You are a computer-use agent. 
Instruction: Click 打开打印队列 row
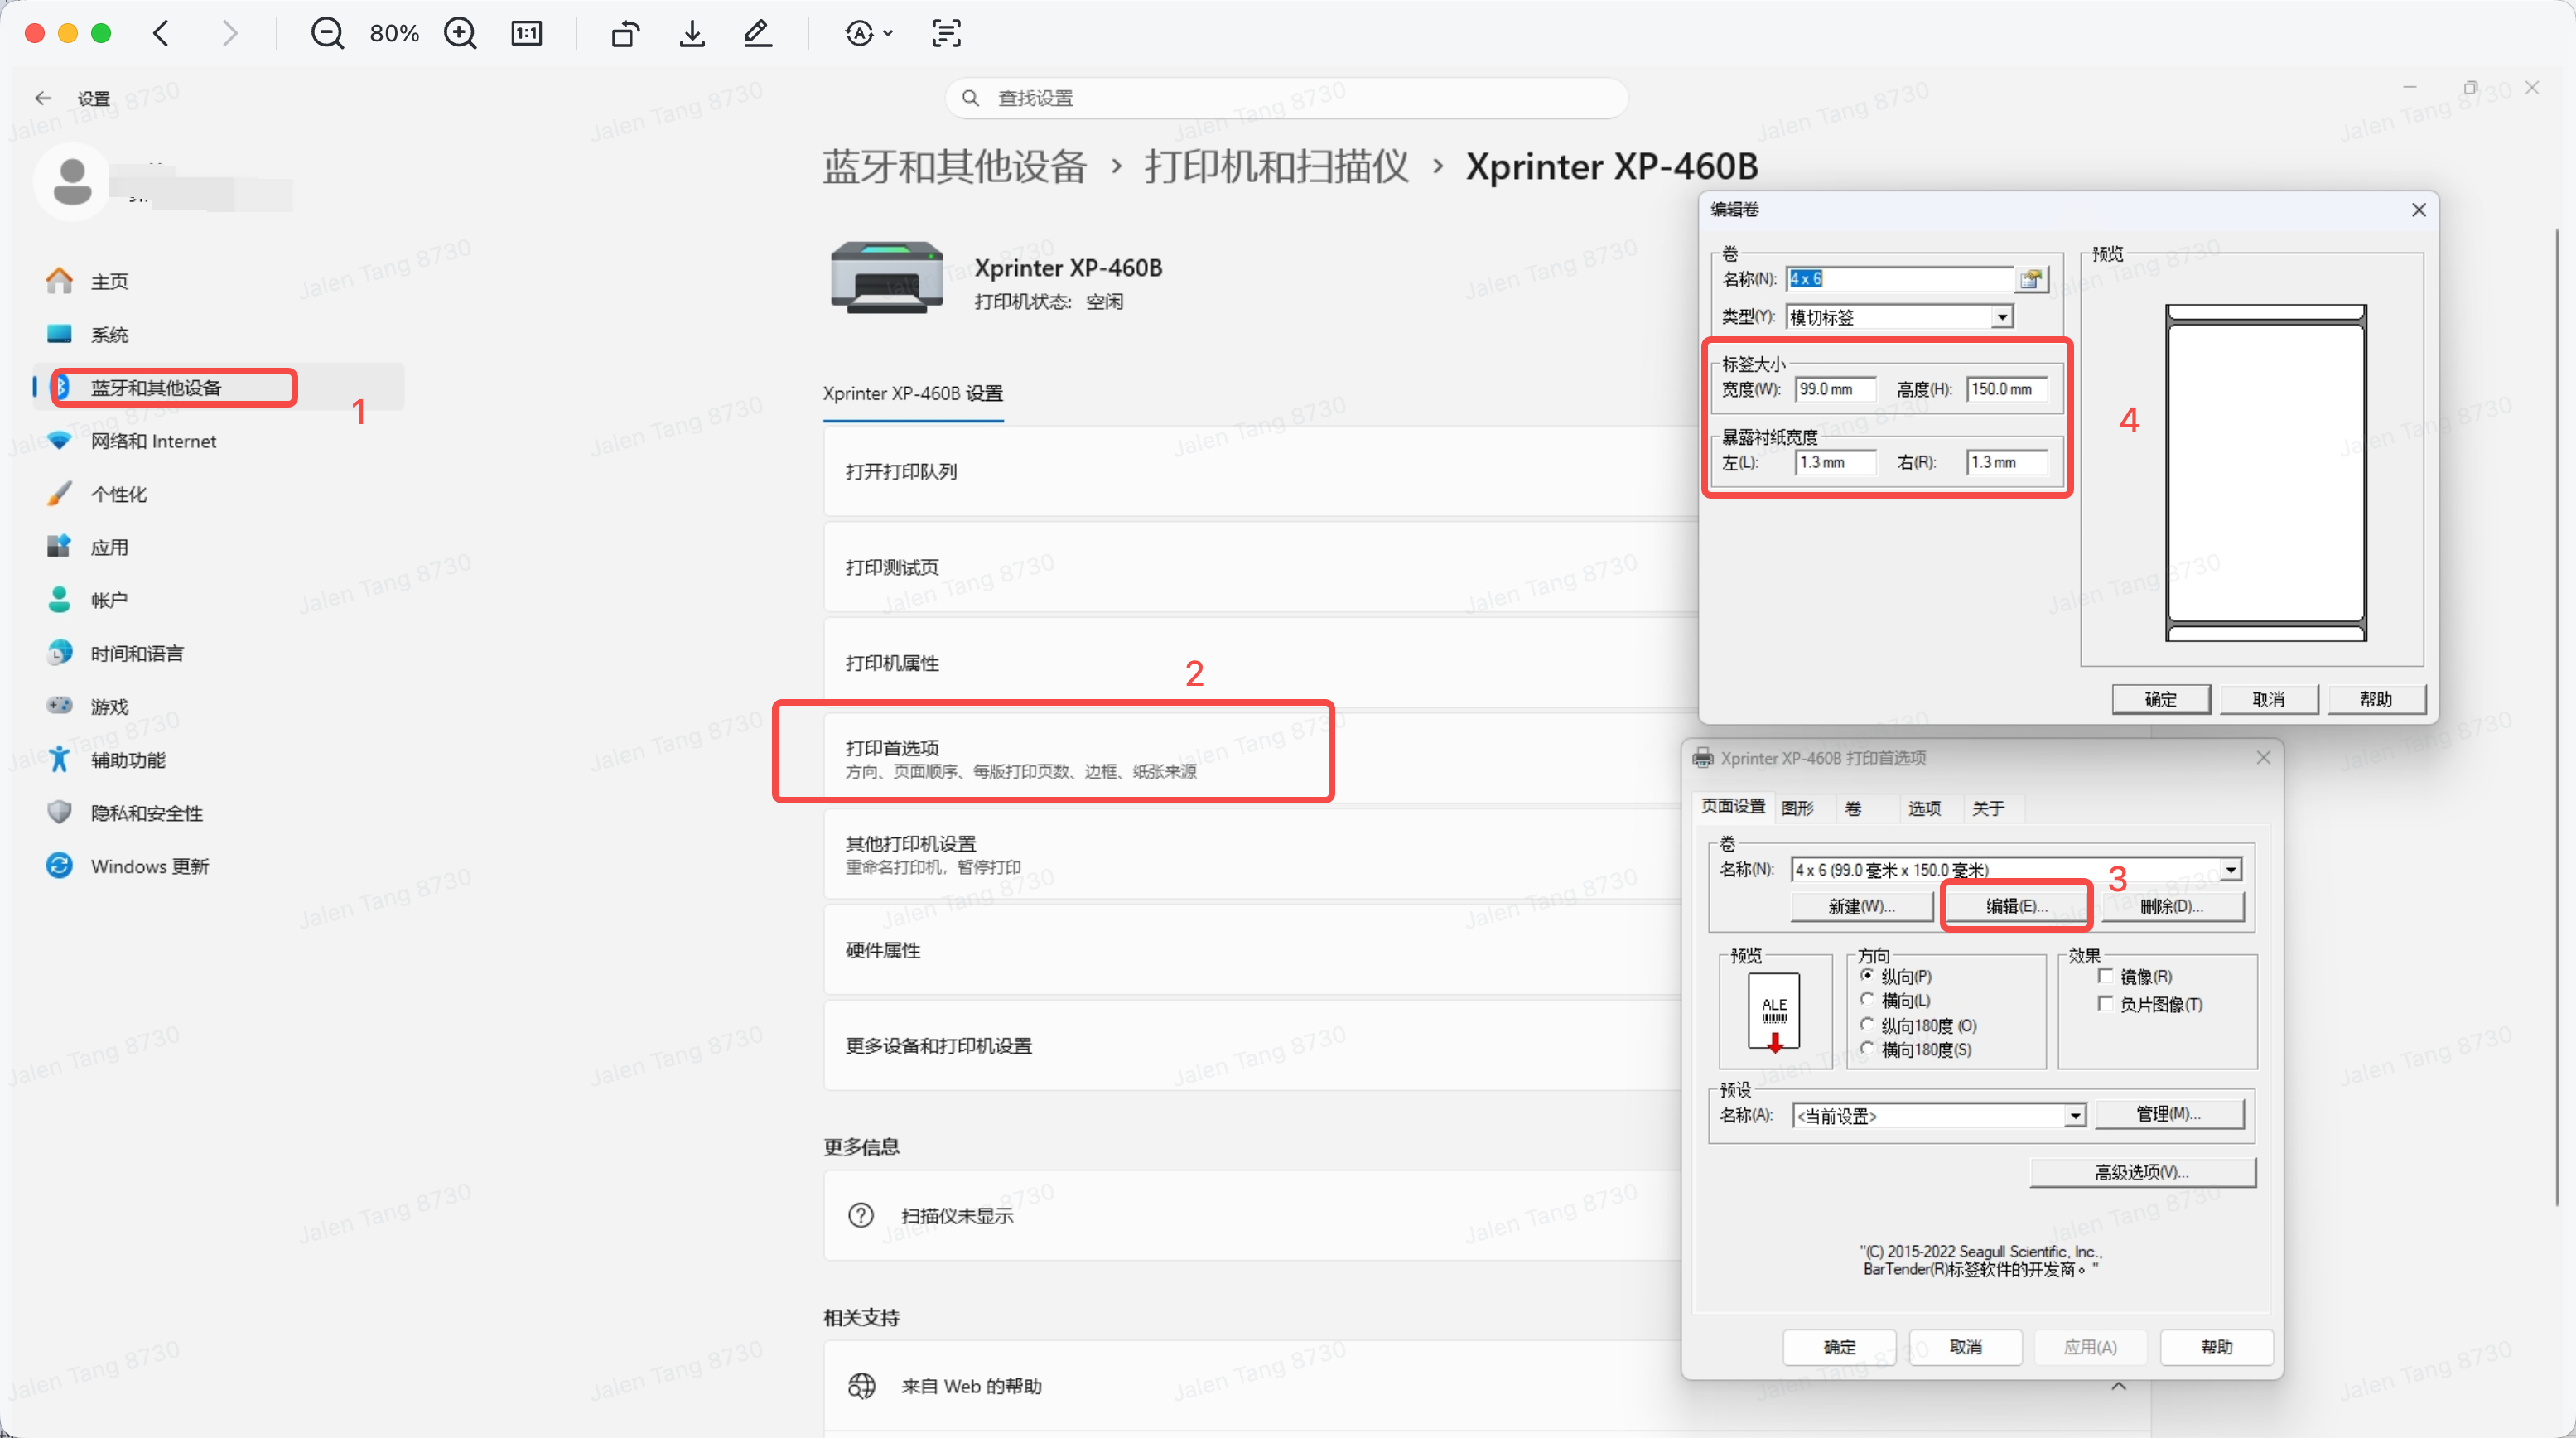tap(1260, 471)
